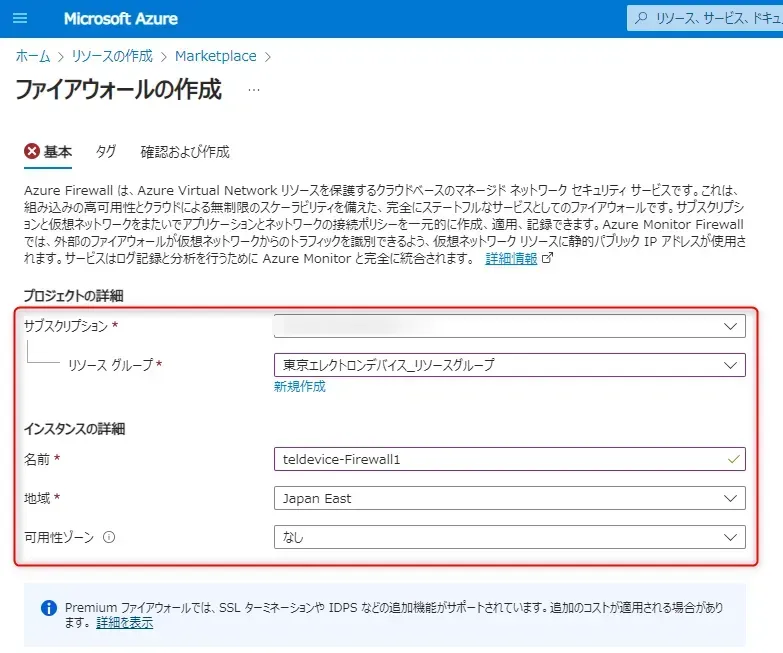The image size is (783, 653).
Task: Click the red error icon on 基本 tab
Action: point(32,152)
